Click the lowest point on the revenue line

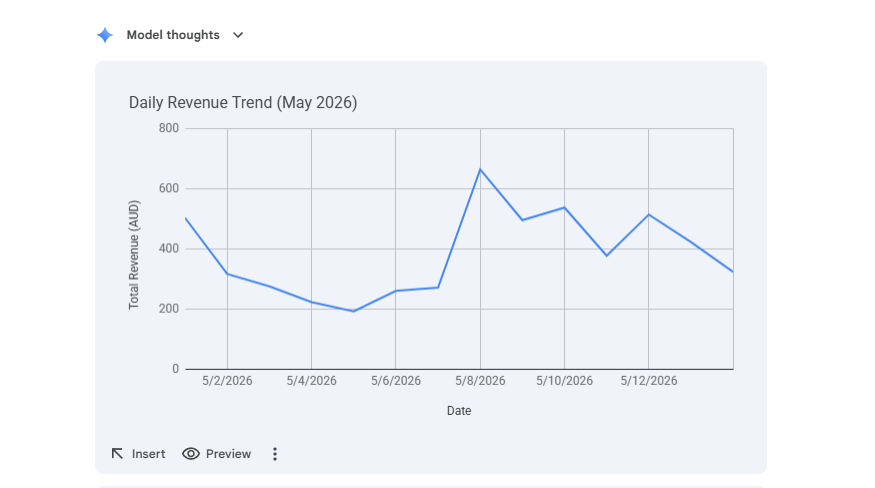click(353, 311)
